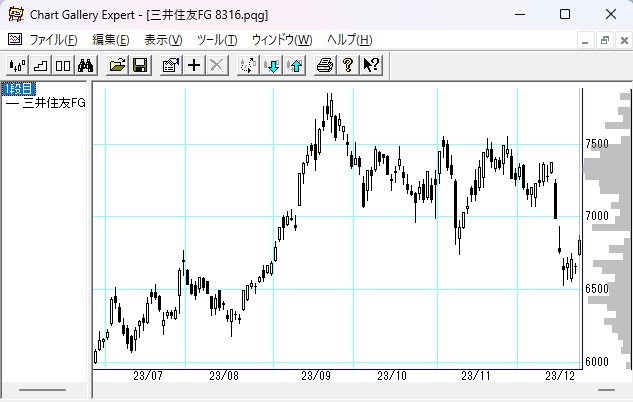The height and width of the screenshot is (402, 633).
Task: Activate the context help pointer icon
Action: click(x=370, y=65)
